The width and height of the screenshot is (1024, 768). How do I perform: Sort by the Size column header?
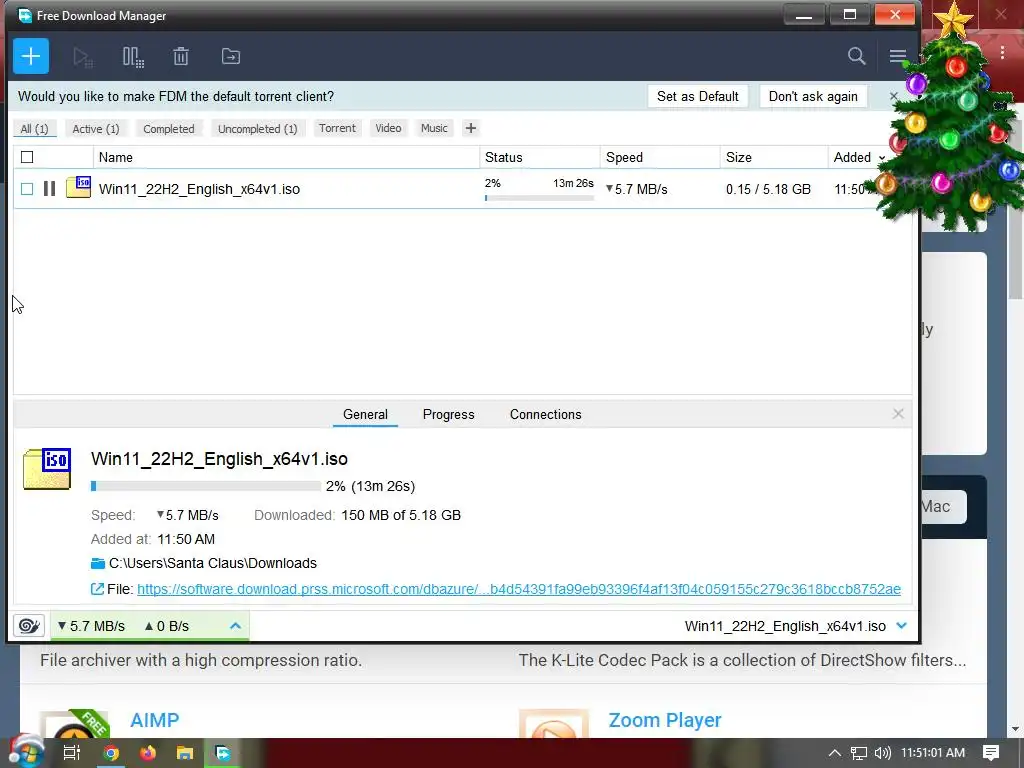(x=774, y=157)
